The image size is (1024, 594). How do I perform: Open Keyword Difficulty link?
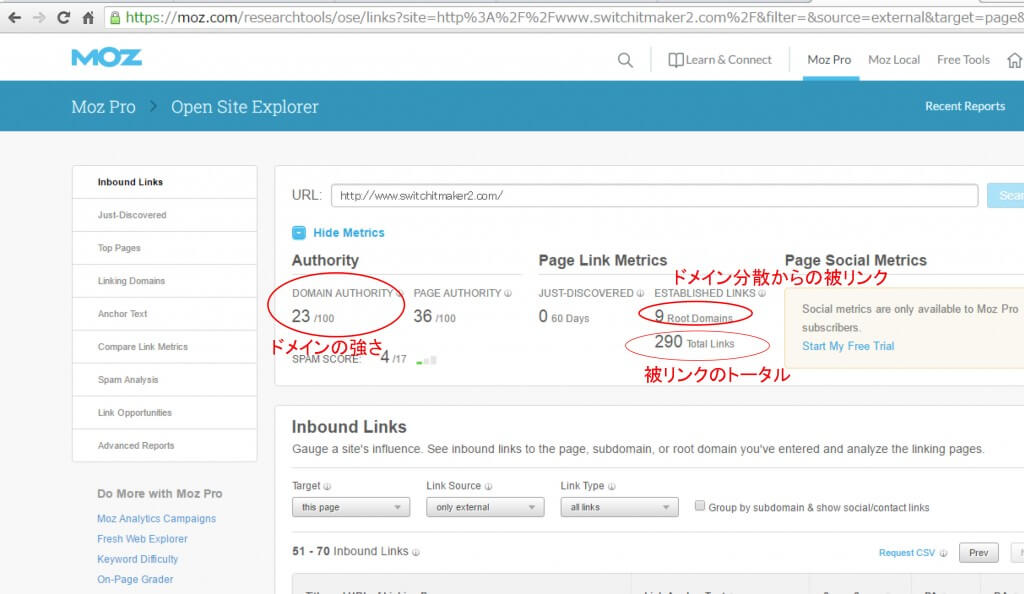[x=137, y=559]
